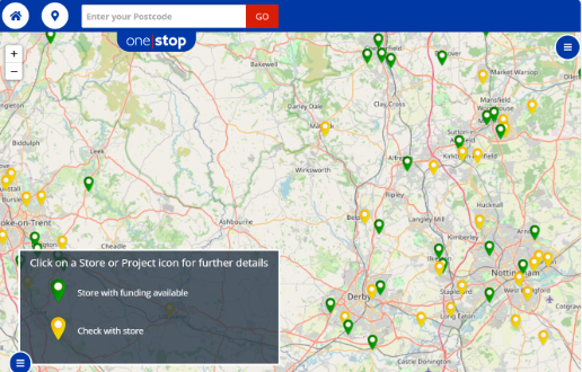The image size is (582, 372).
Task: Select the yellow pin at Hucknall
Action: pyautogui.click(x=480, y=222)
